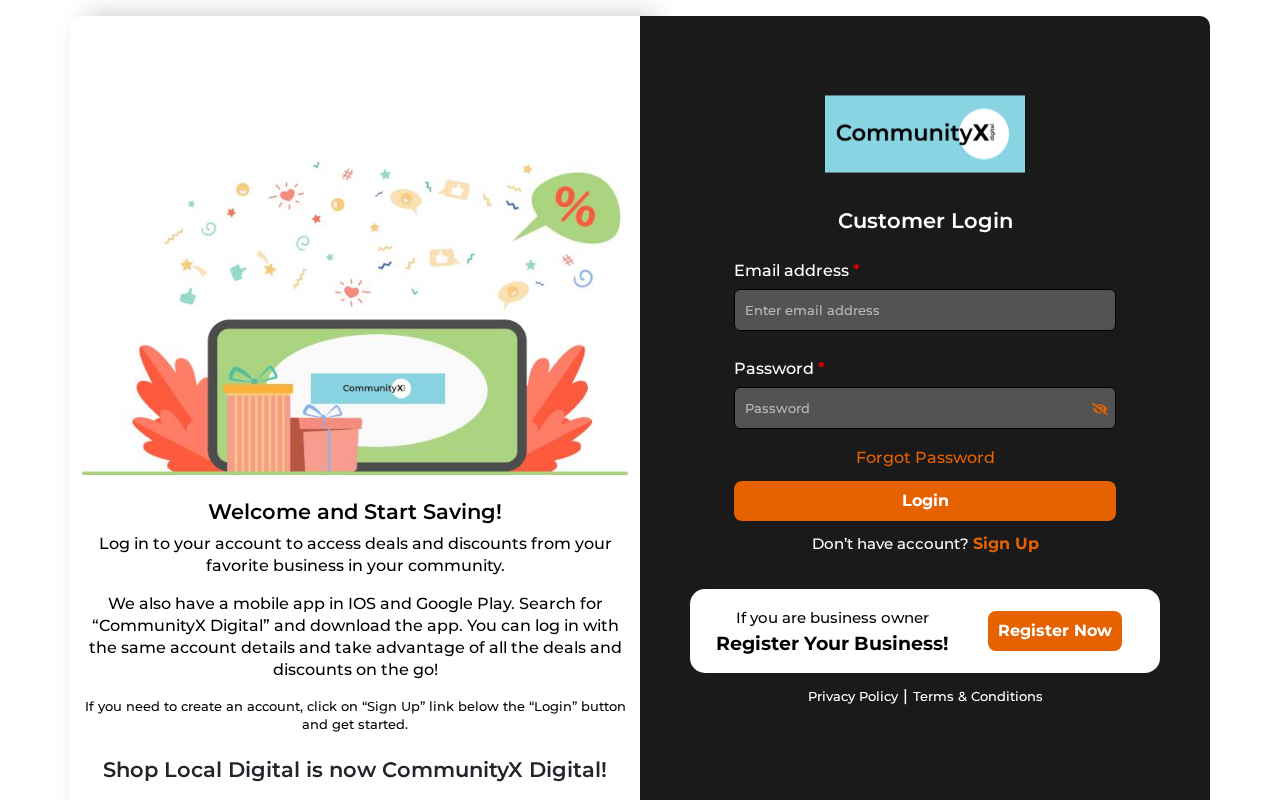Click the CommunityX logo on the tablet illustration
The height and width of the screenshot is (800, 1280).
(x=378, y=388)
